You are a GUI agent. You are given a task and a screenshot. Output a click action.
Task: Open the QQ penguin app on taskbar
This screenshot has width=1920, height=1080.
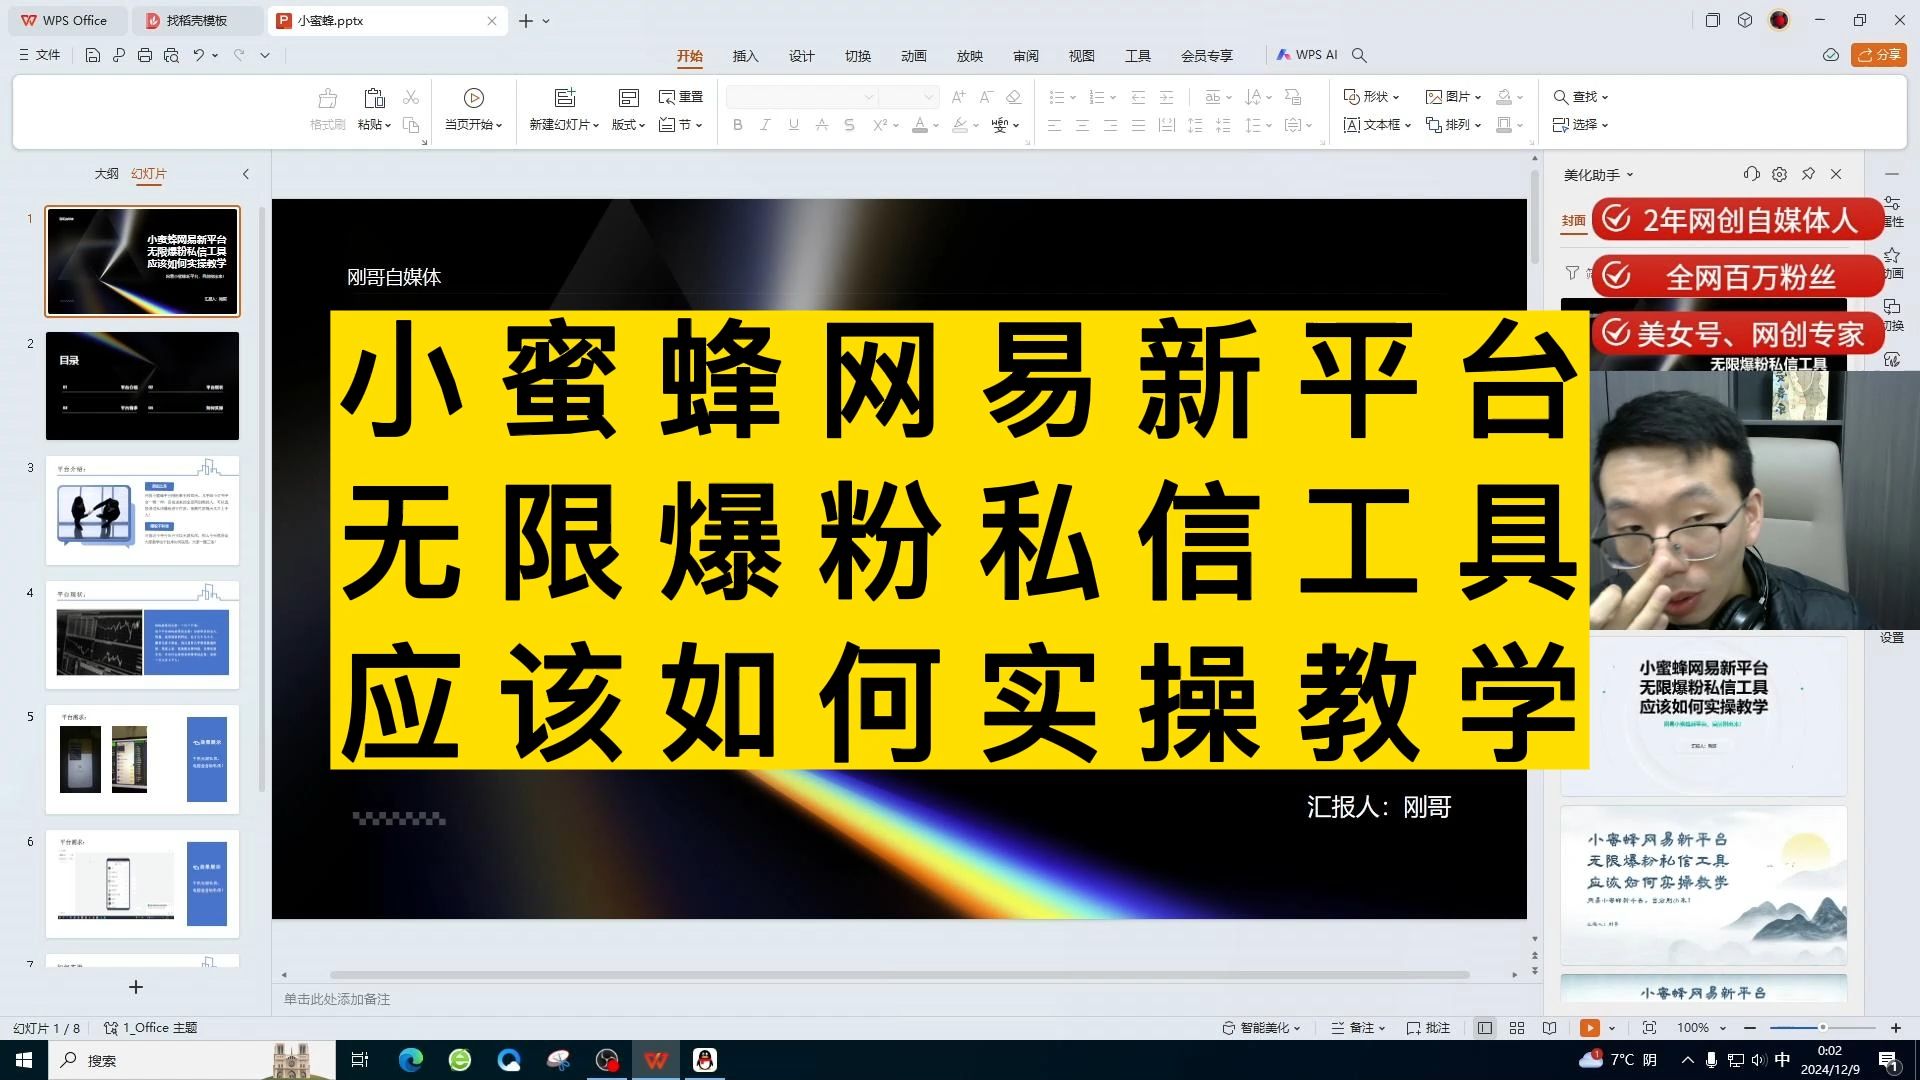[705, 1060]
